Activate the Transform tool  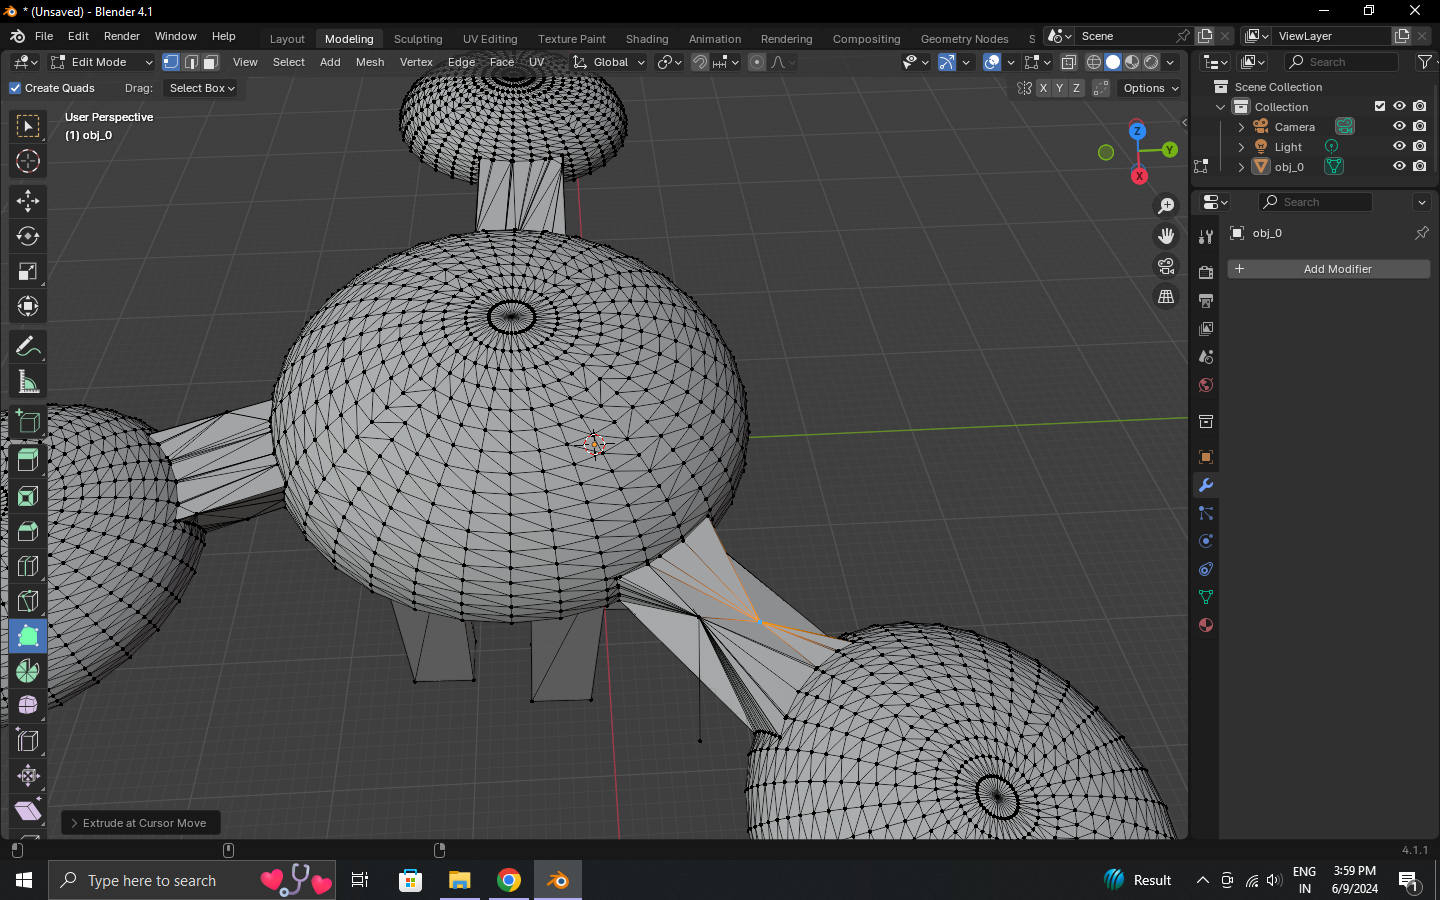tap(28, 306)
